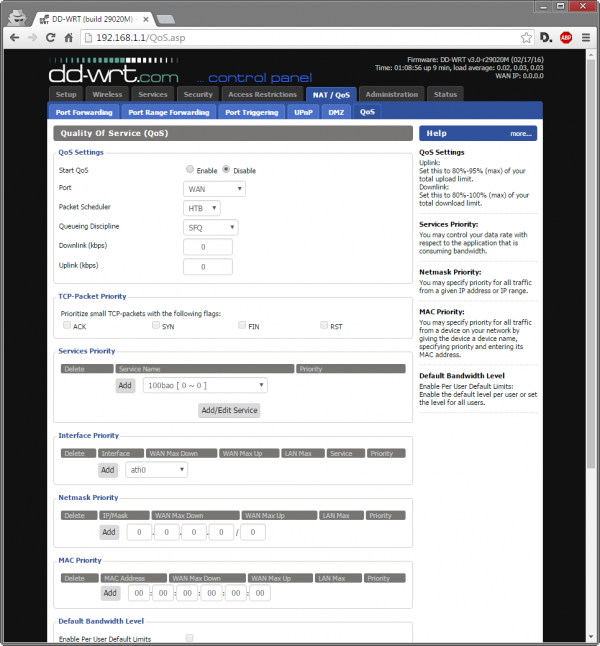This screenshot has width=600, height=646.
Task: Click the Help more... link
Action: point(520,133)
